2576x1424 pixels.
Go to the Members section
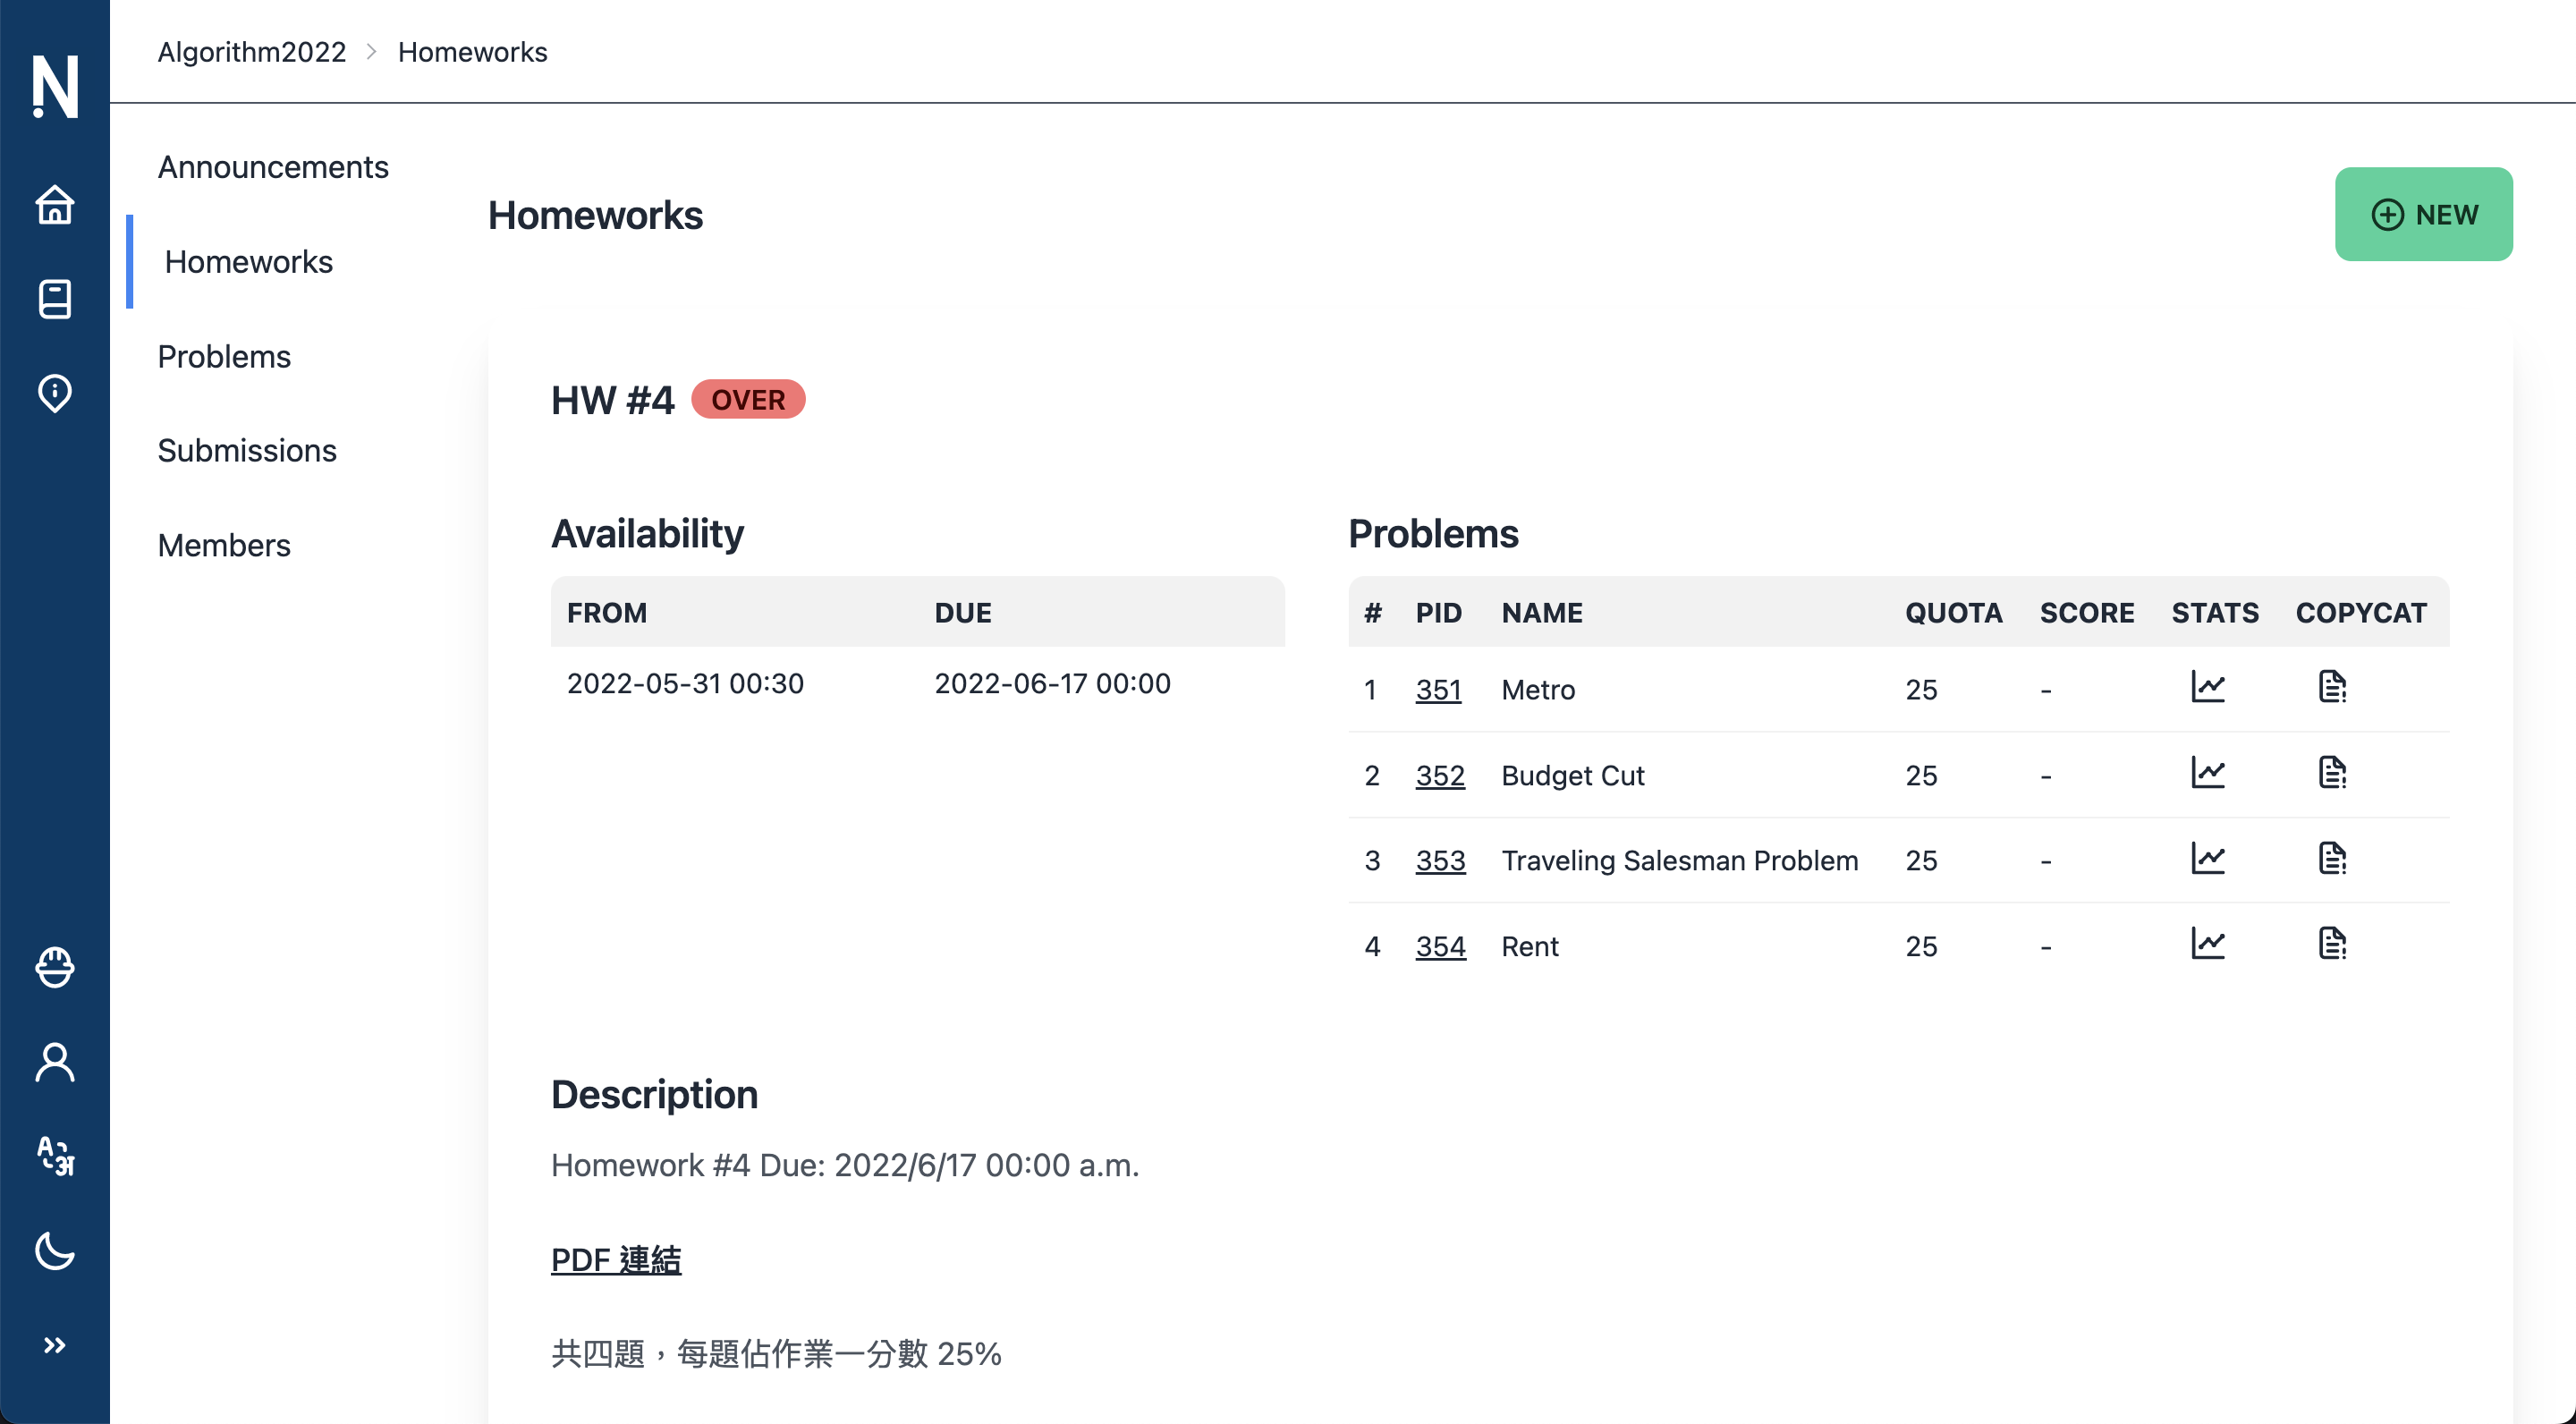click(224, 545)
